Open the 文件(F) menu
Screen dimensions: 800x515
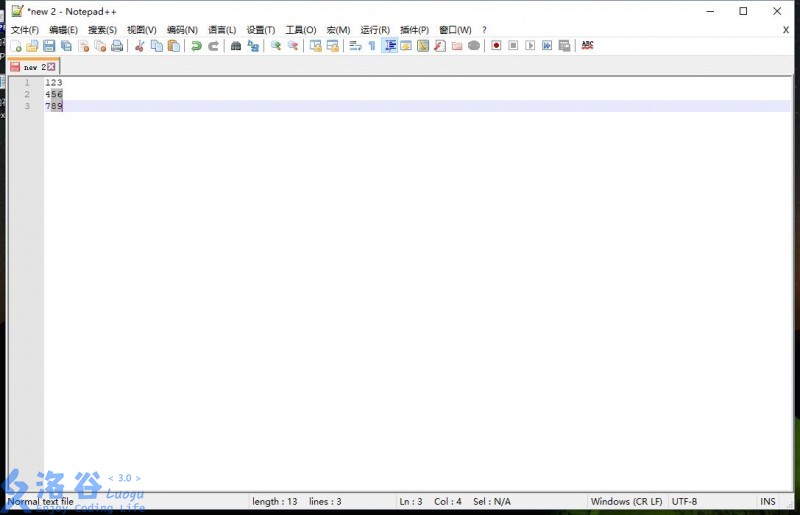(24, 30)
